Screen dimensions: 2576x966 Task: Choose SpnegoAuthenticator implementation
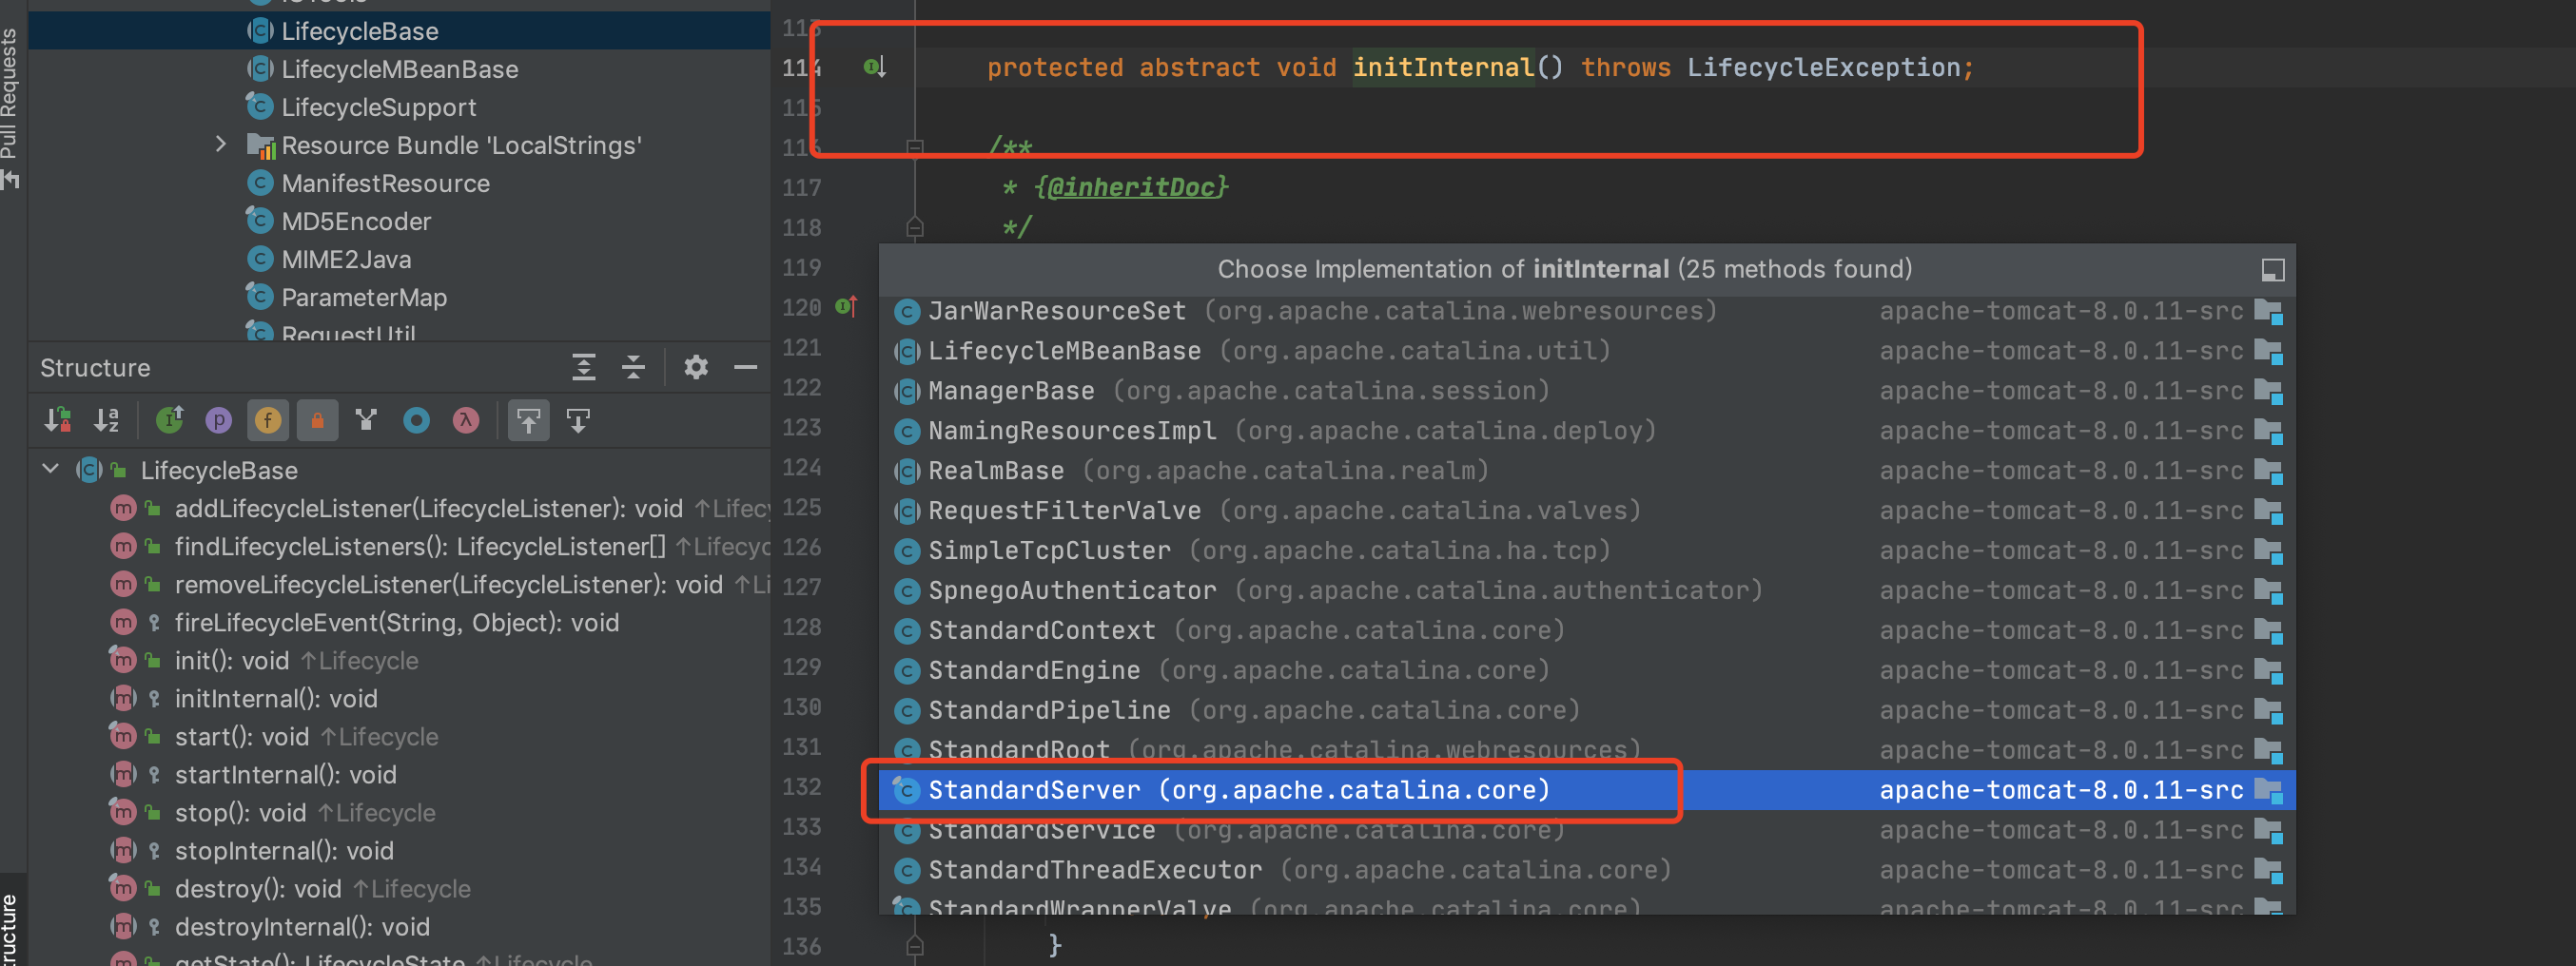point(1587,591)
